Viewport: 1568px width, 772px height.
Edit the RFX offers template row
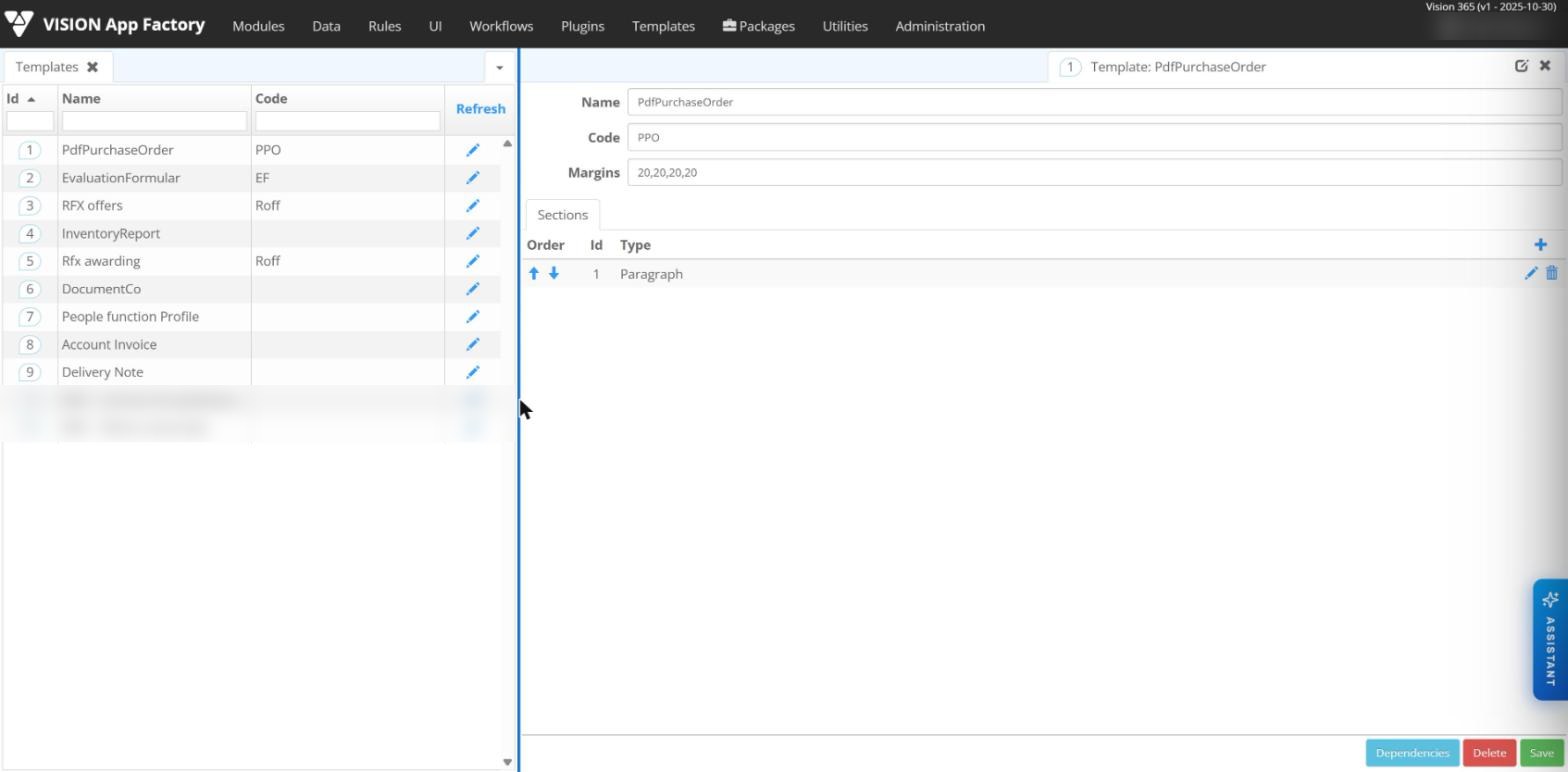click(473, 206)
